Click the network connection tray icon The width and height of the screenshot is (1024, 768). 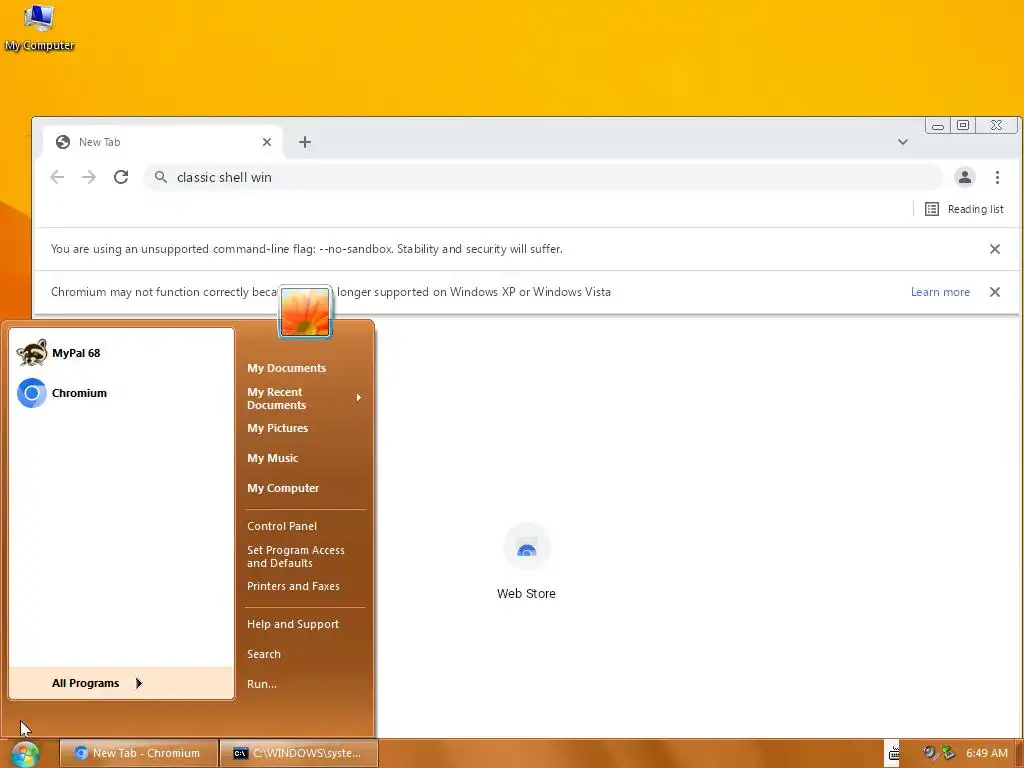[948, 753]
